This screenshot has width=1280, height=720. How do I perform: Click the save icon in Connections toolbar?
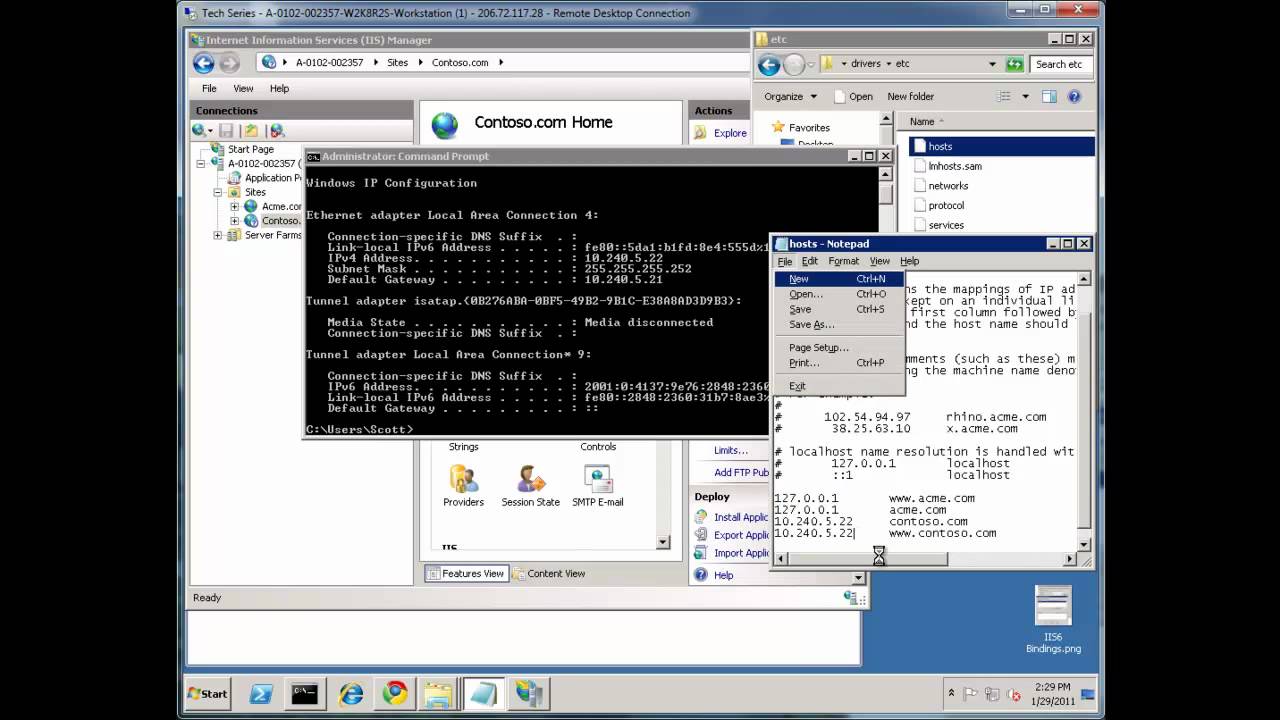point(227,130)
